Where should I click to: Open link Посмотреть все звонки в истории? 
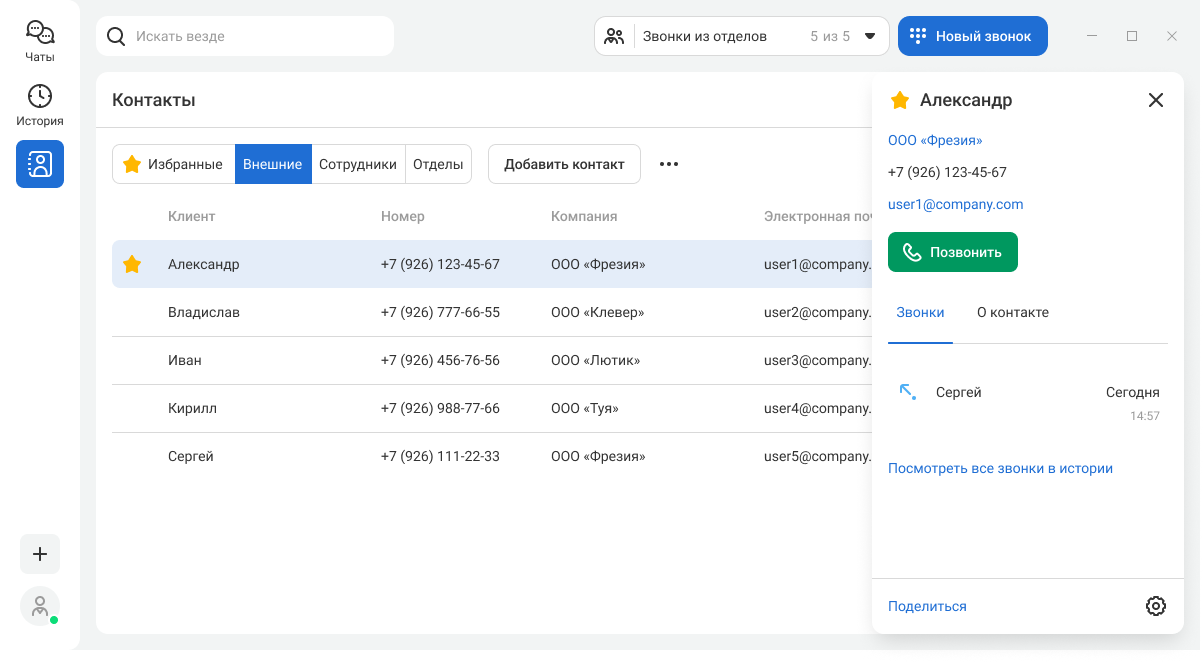tap(1000, 468)
